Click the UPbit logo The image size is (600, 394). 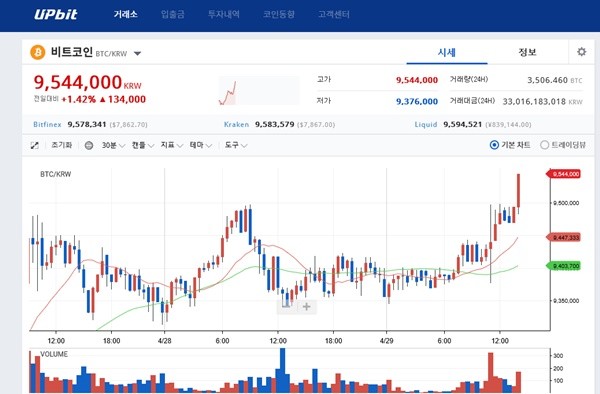(x=56, y=15)
